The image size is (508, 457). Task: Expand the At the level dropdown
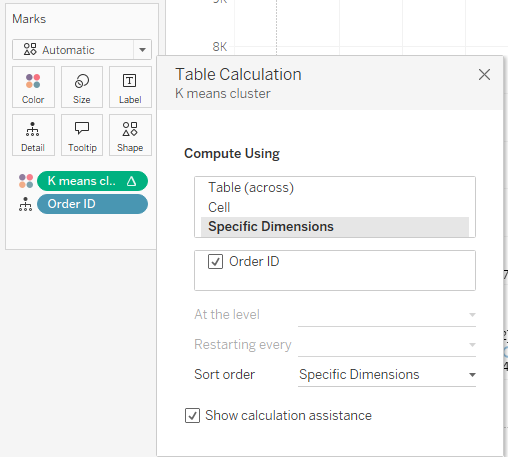coord(387,315)
